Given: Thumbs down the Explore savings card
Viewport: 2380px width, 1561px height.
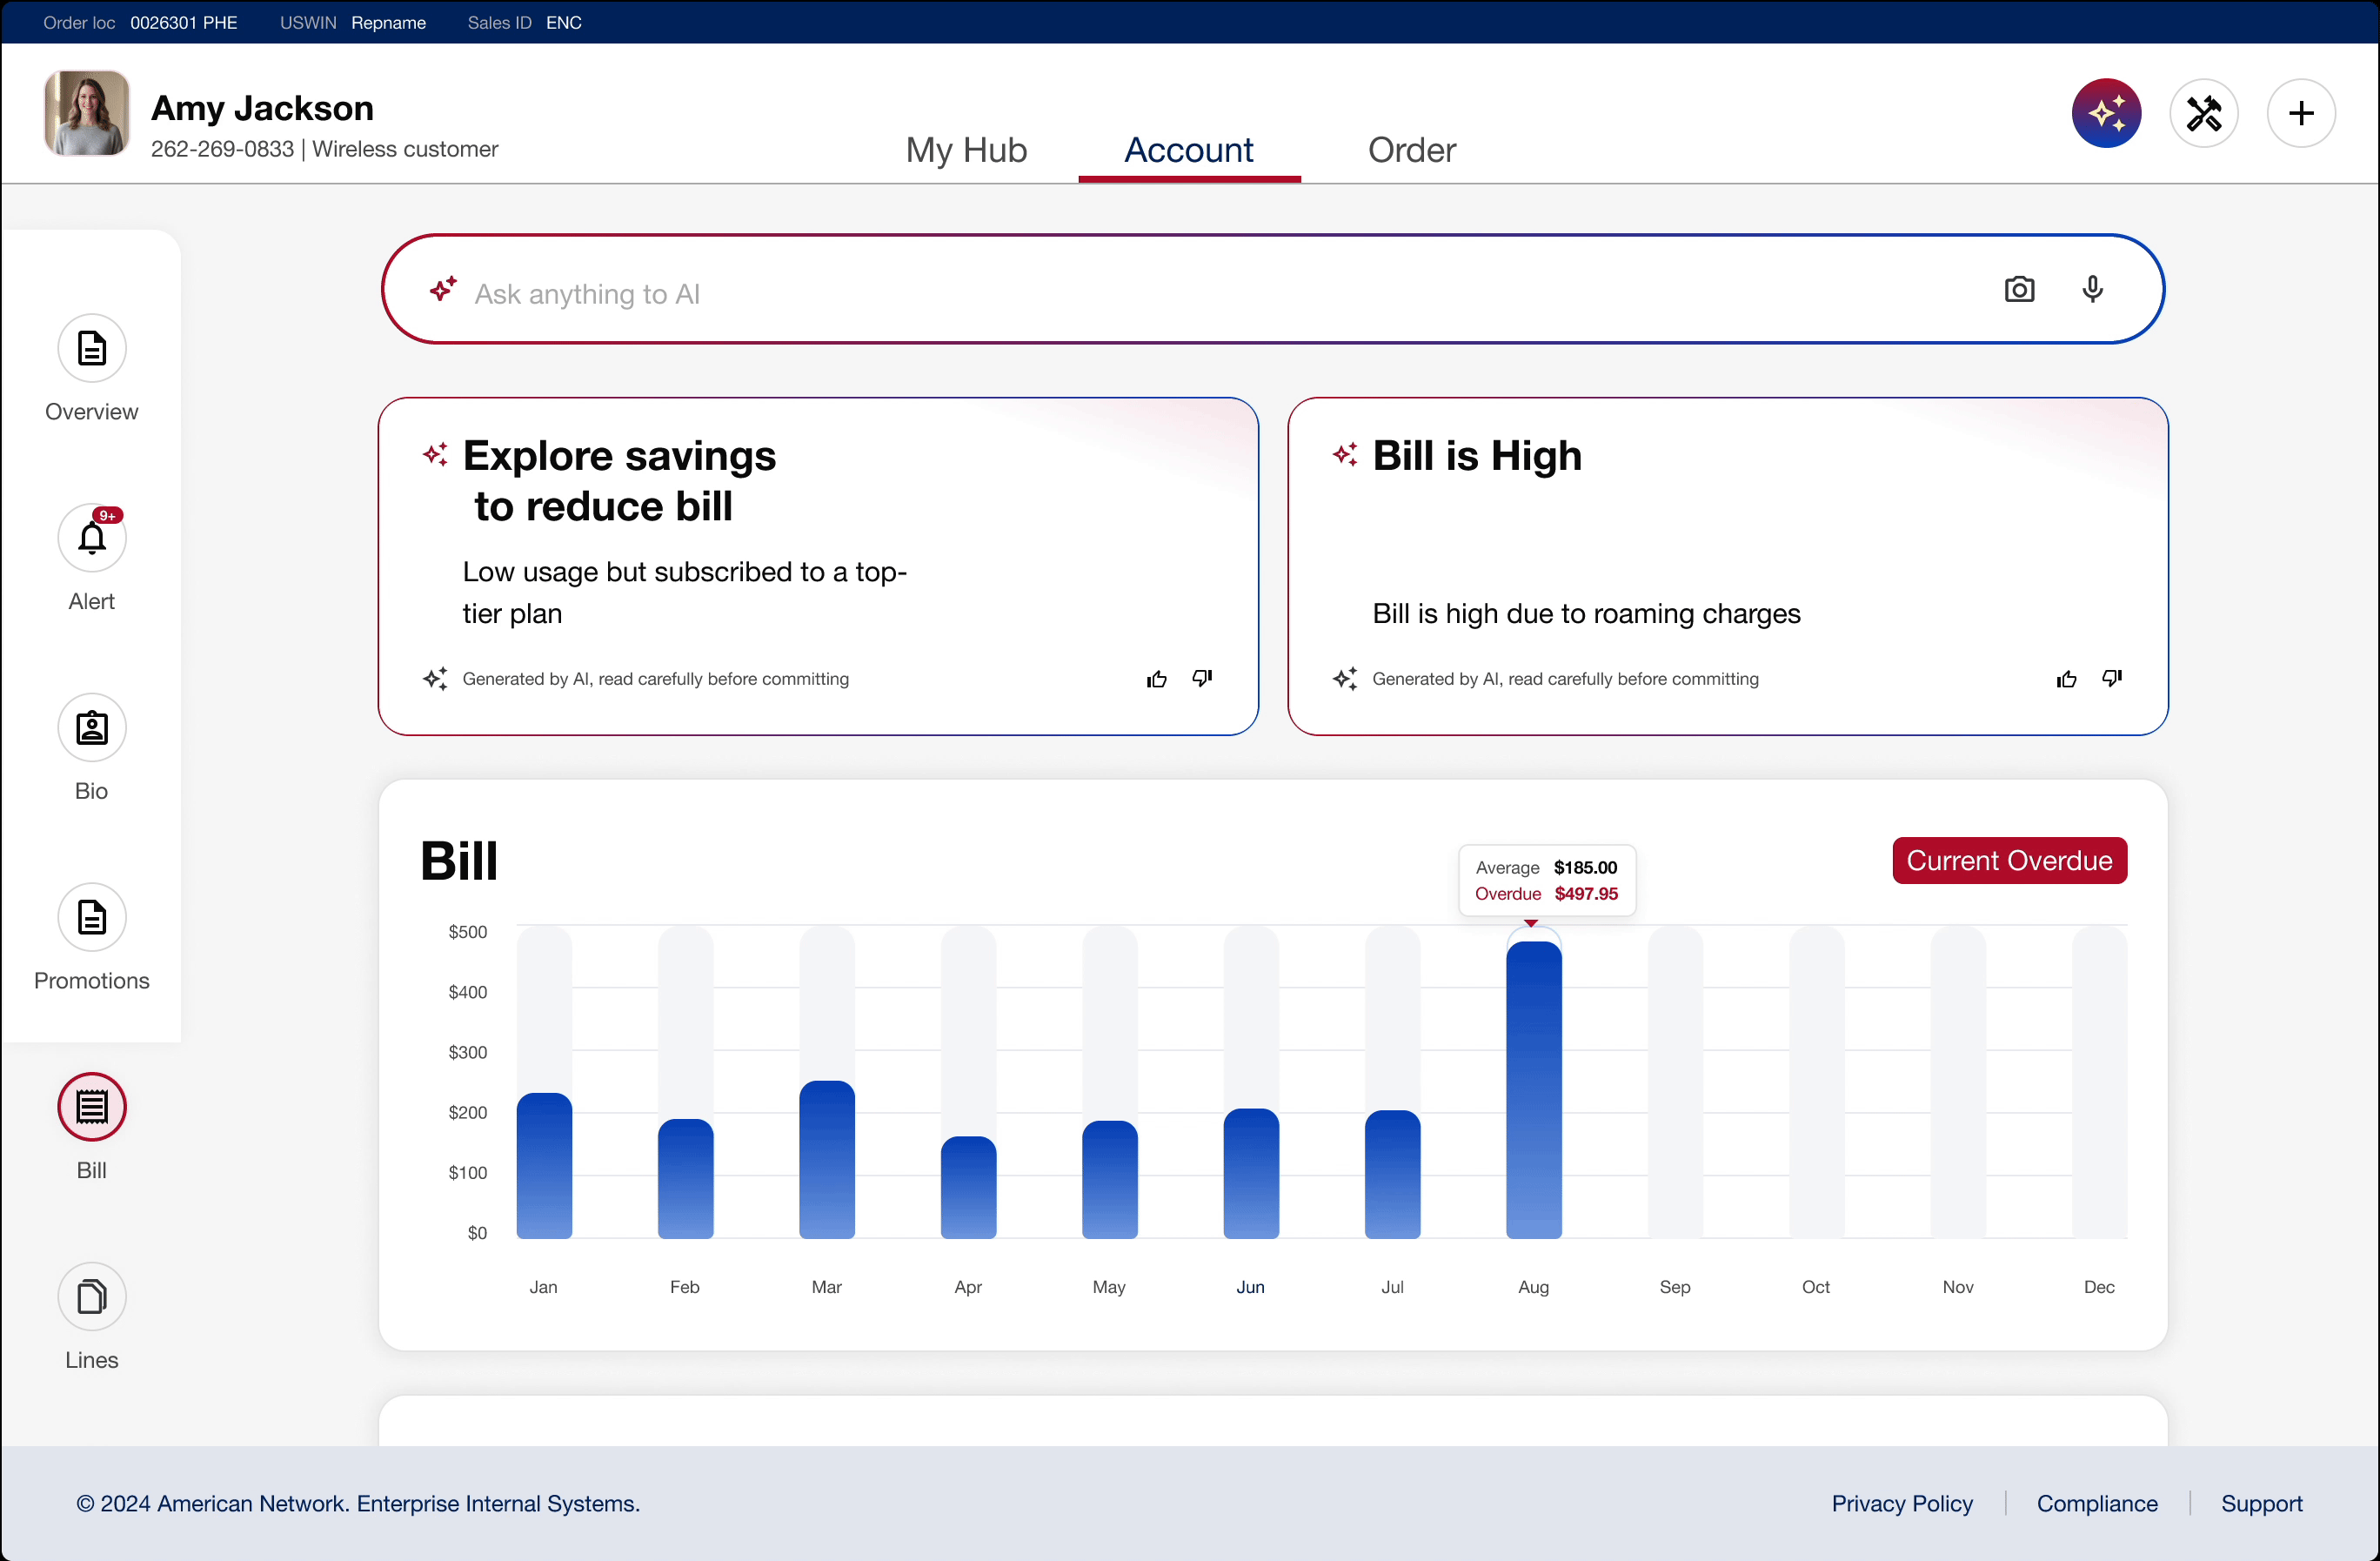Looking at the screenshot, I should pyautogui.click(x=1202, y=679).
